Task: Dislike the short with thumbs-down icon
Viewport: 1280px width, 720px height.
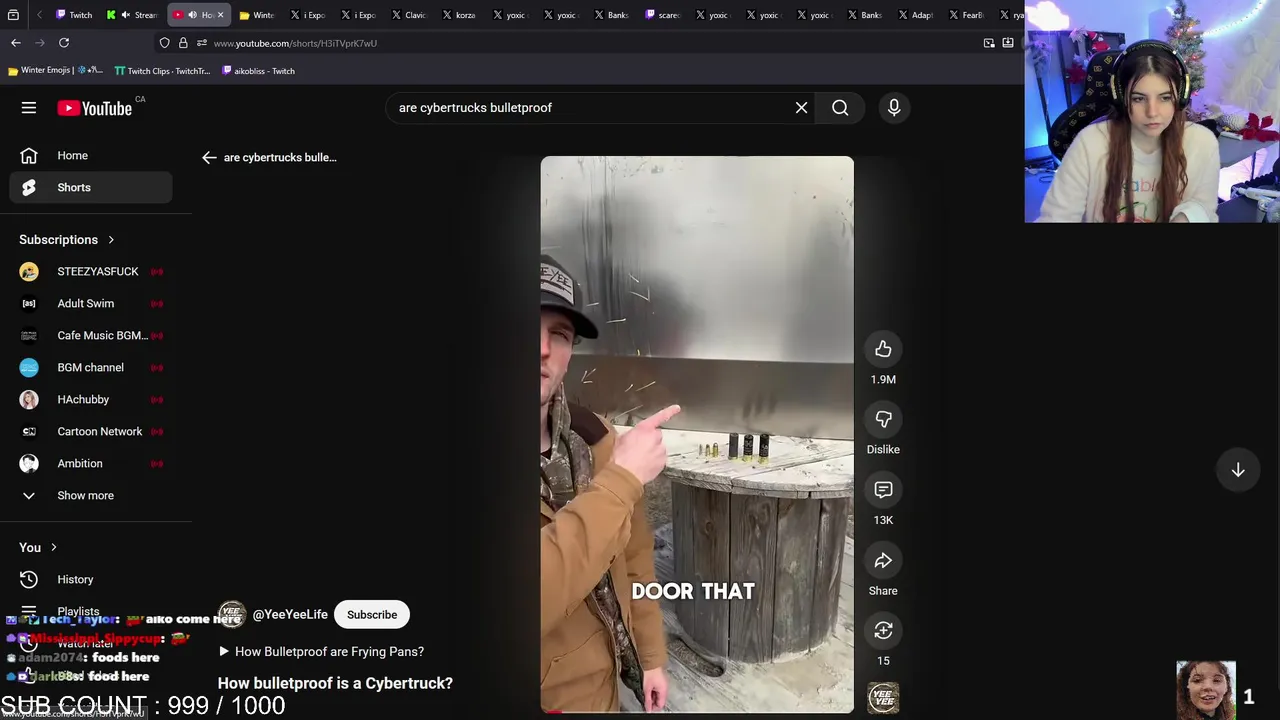Action: [883, 419]
